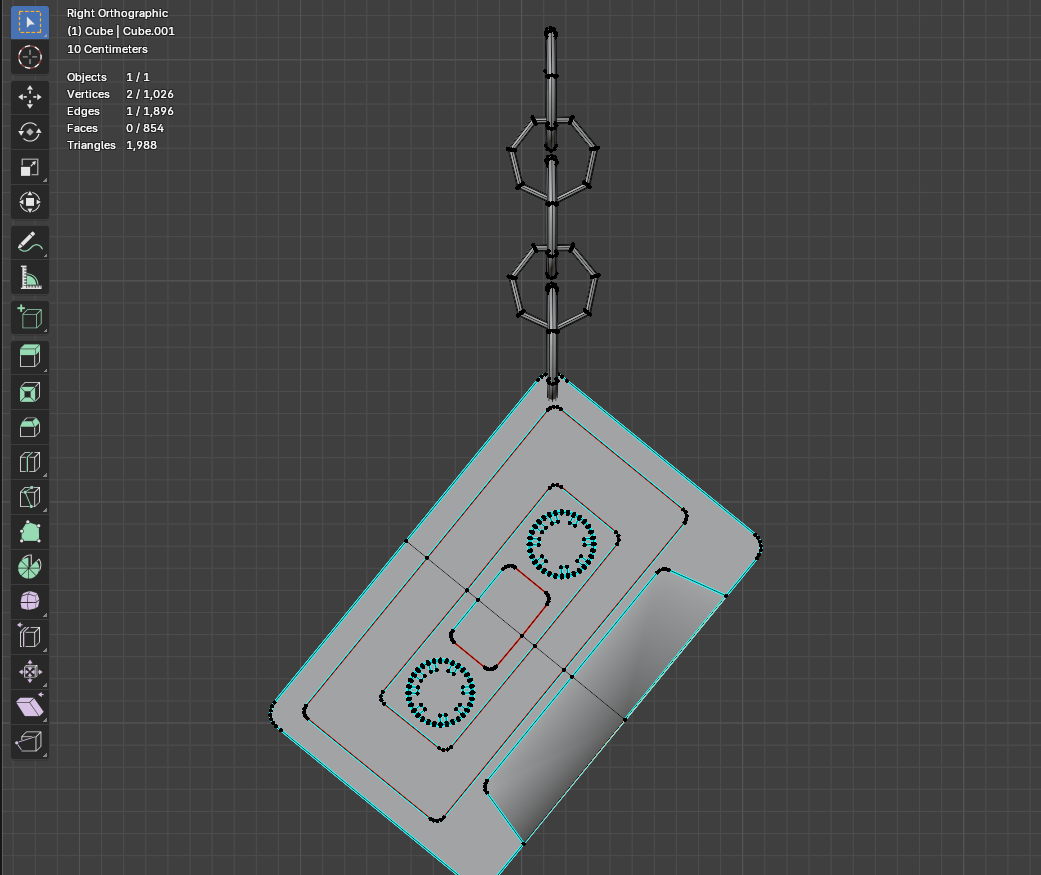The width and height of the screenshot is (1041, 875).
Task: Switch to the Rotate tool
Action: click(x=30, y=132)
